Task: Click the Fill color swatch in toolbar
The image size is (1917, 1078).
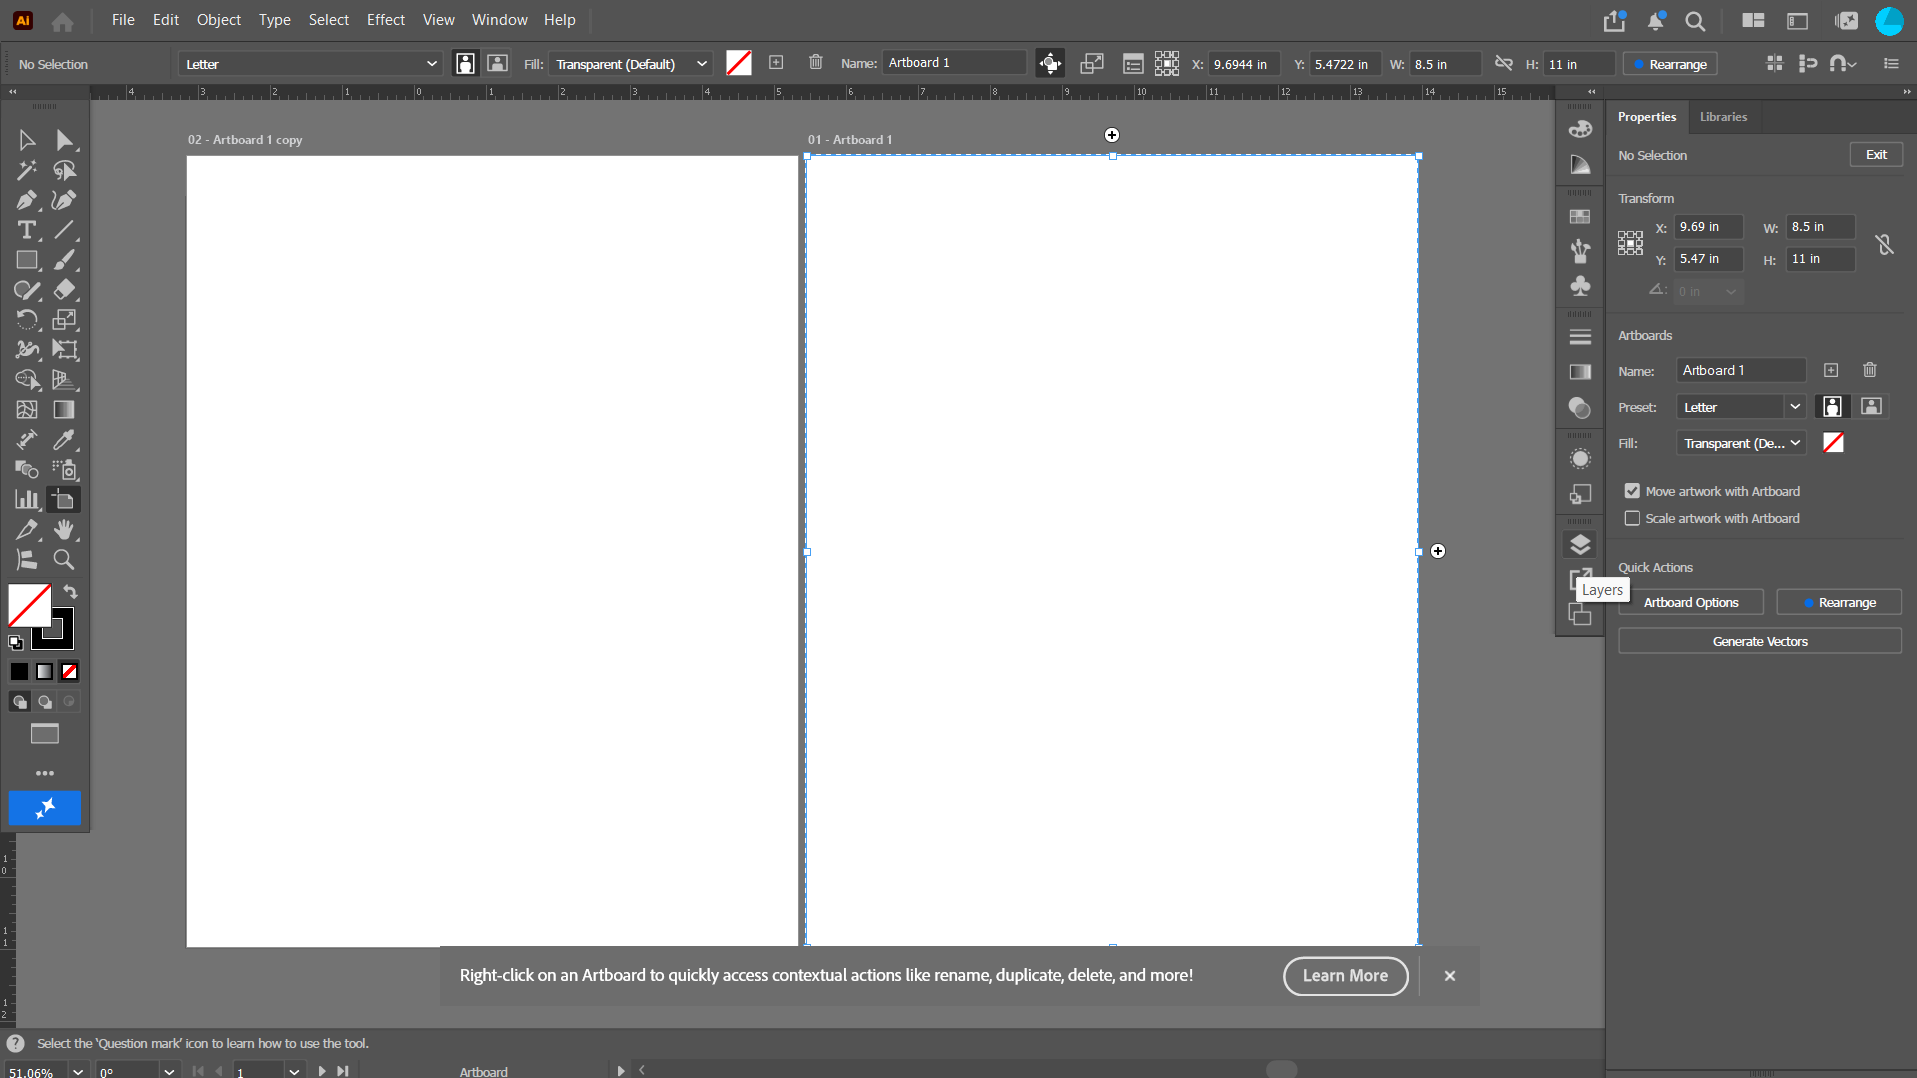Action: [x=29, y=606]
